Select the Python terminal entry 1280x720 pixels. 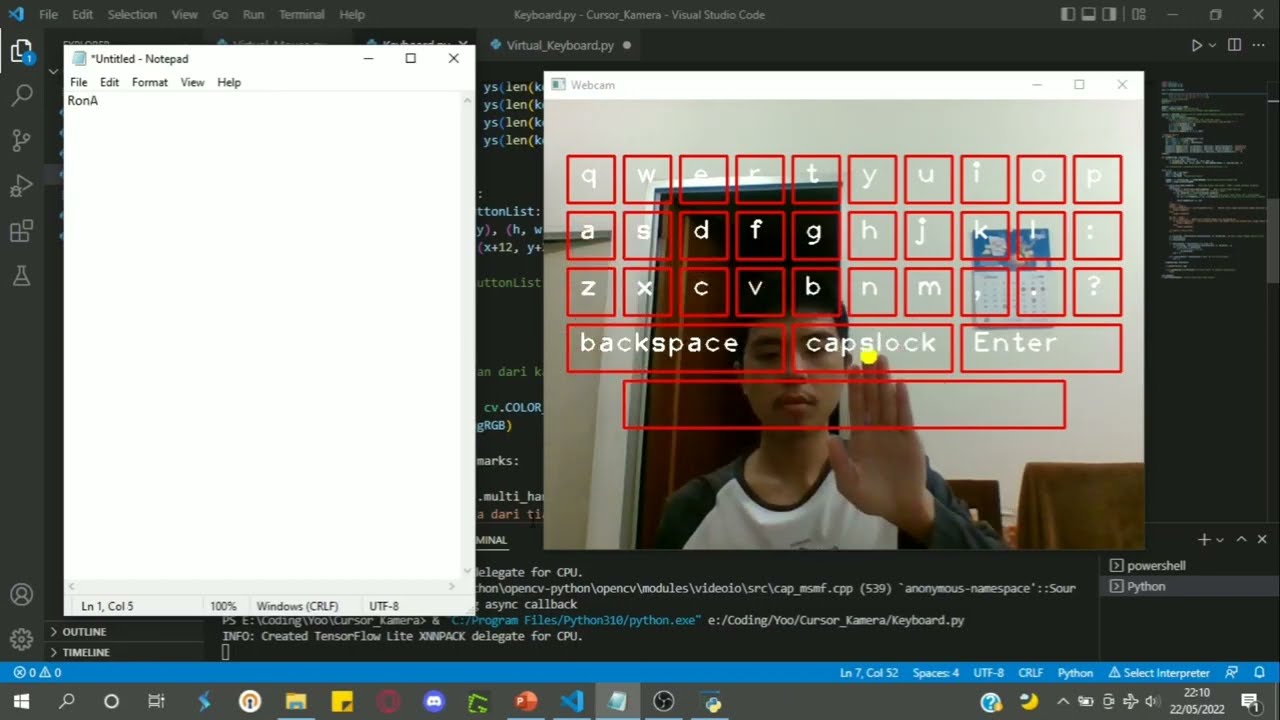[1146, 587]
